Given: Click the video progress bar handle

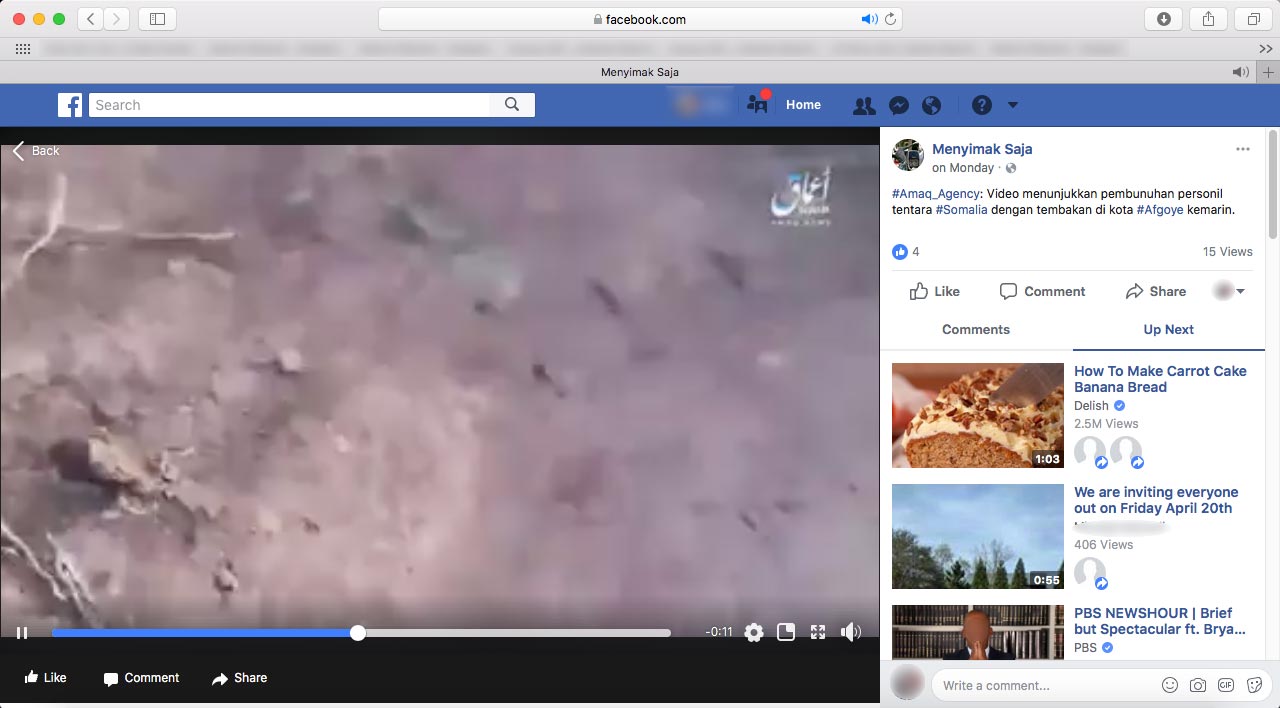Looking at the screenshot, I should pos(358,632).
